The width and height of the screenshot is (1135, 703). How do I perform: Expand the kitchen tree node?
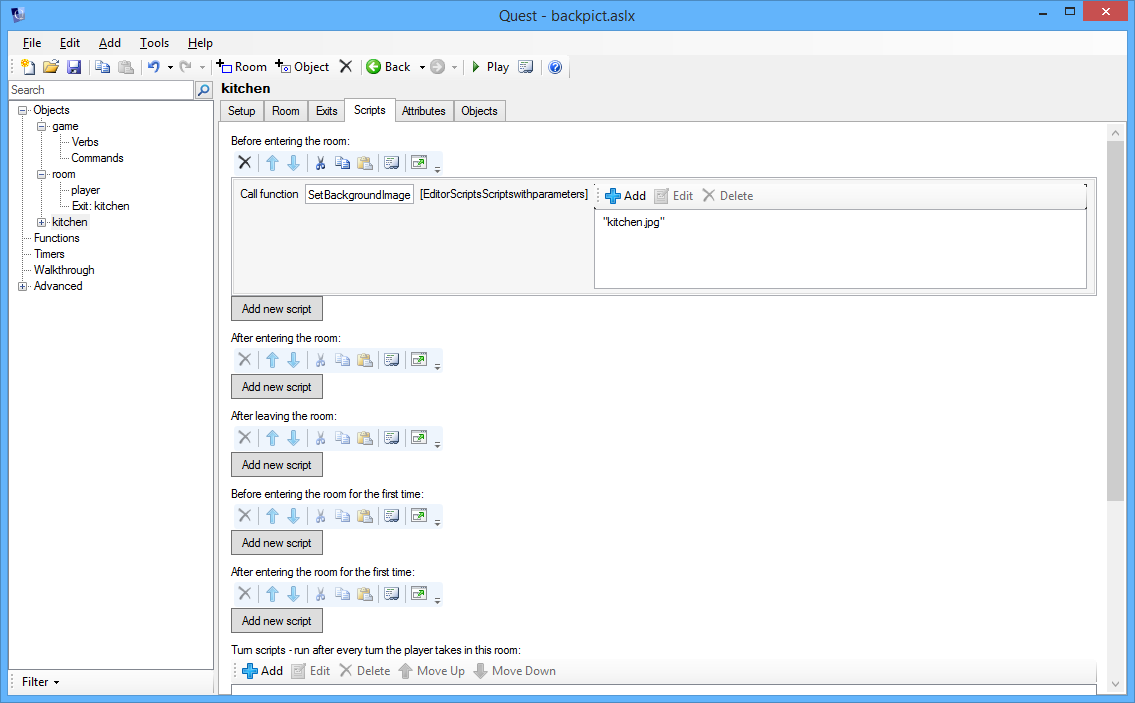coord(42,222)
